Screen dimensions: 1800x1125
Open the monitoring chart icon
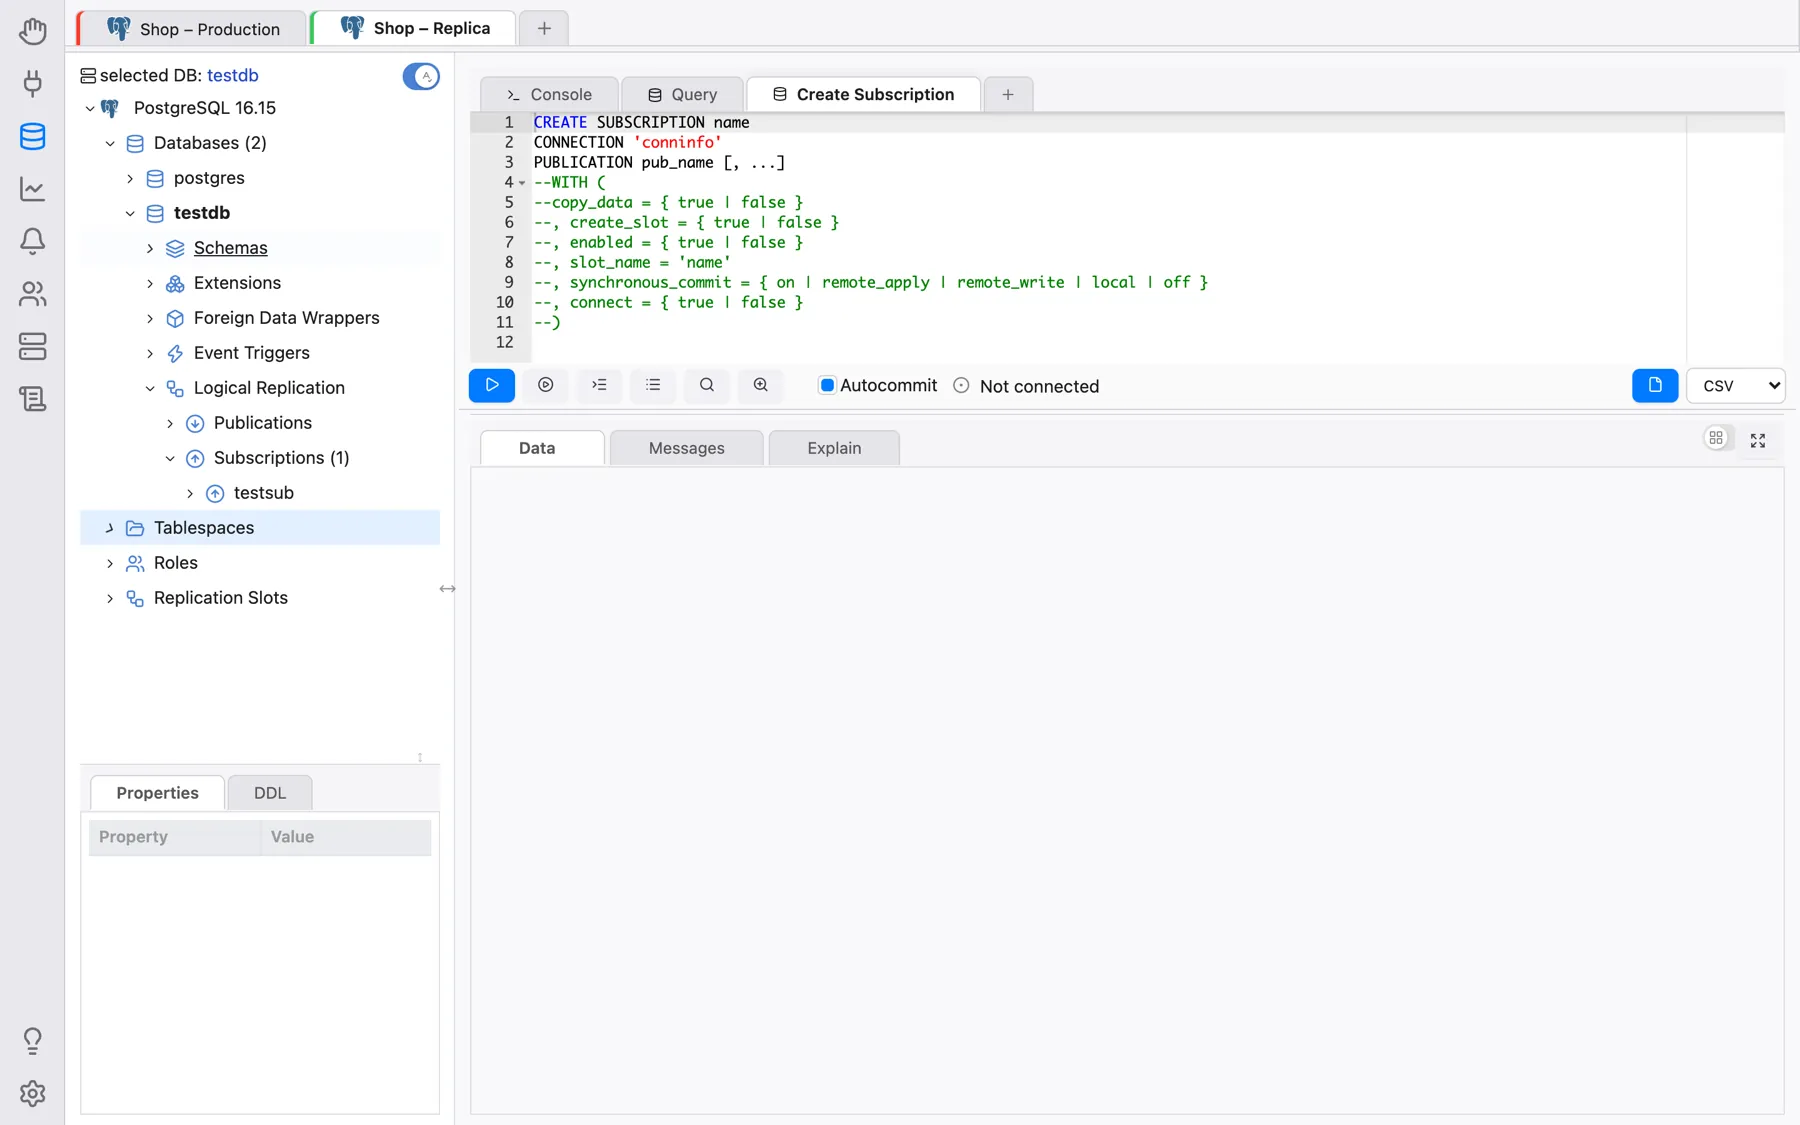32,189
